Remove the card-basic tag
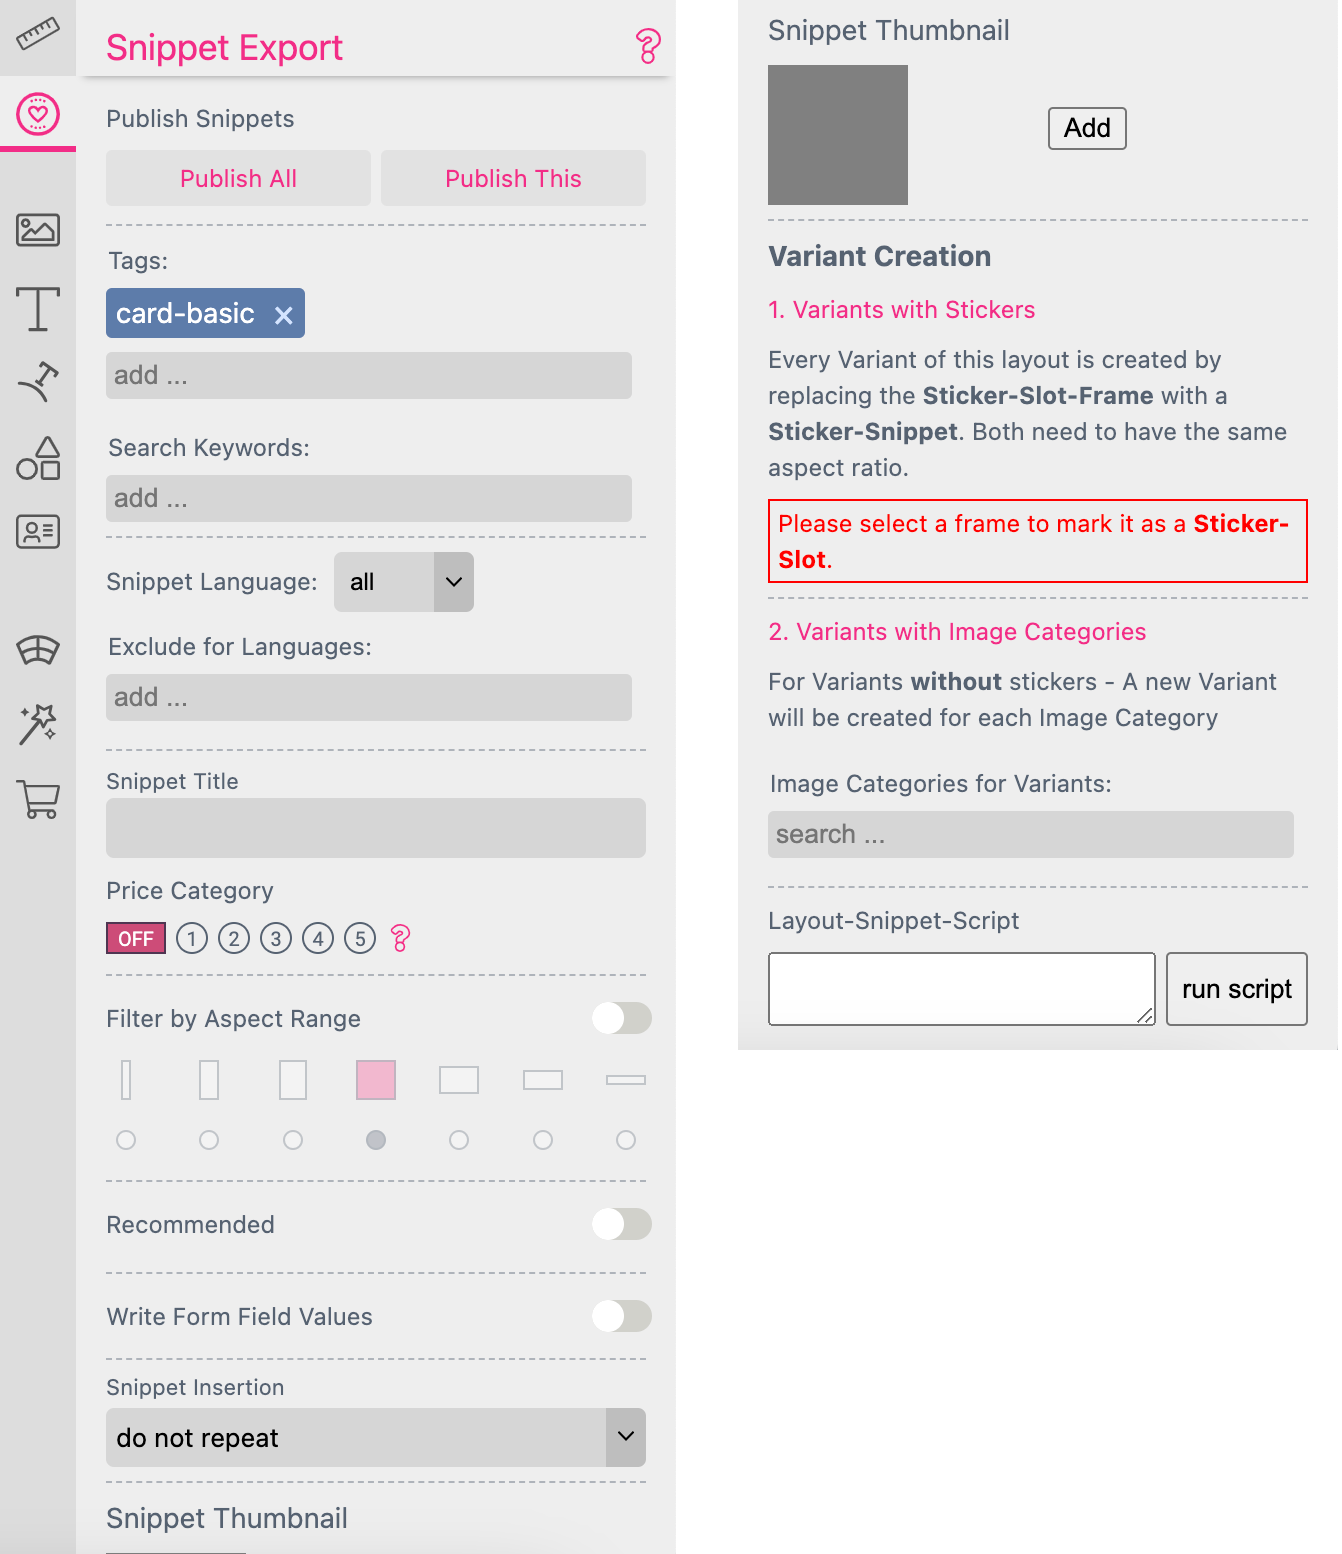Screen dimensions: 1342x1554 [x=284, y=315]
